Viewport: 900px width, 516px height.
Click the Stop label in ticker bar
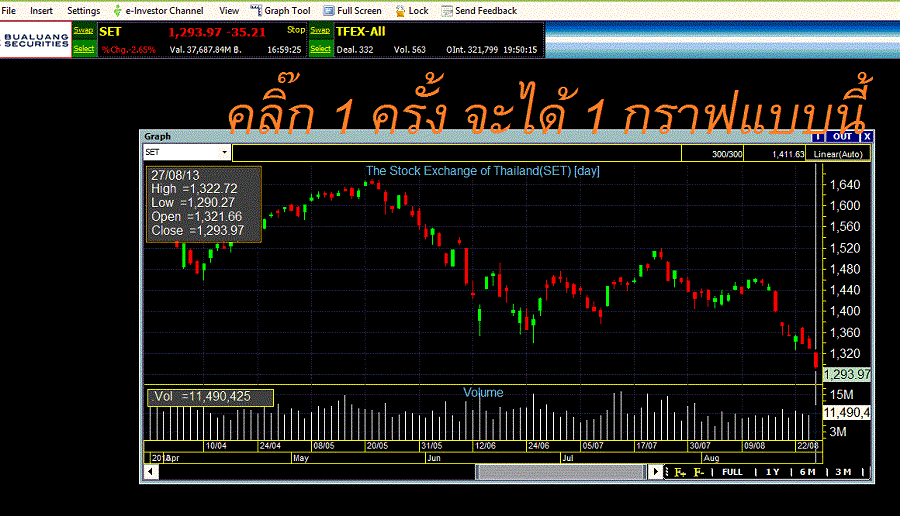pos(296,30)
